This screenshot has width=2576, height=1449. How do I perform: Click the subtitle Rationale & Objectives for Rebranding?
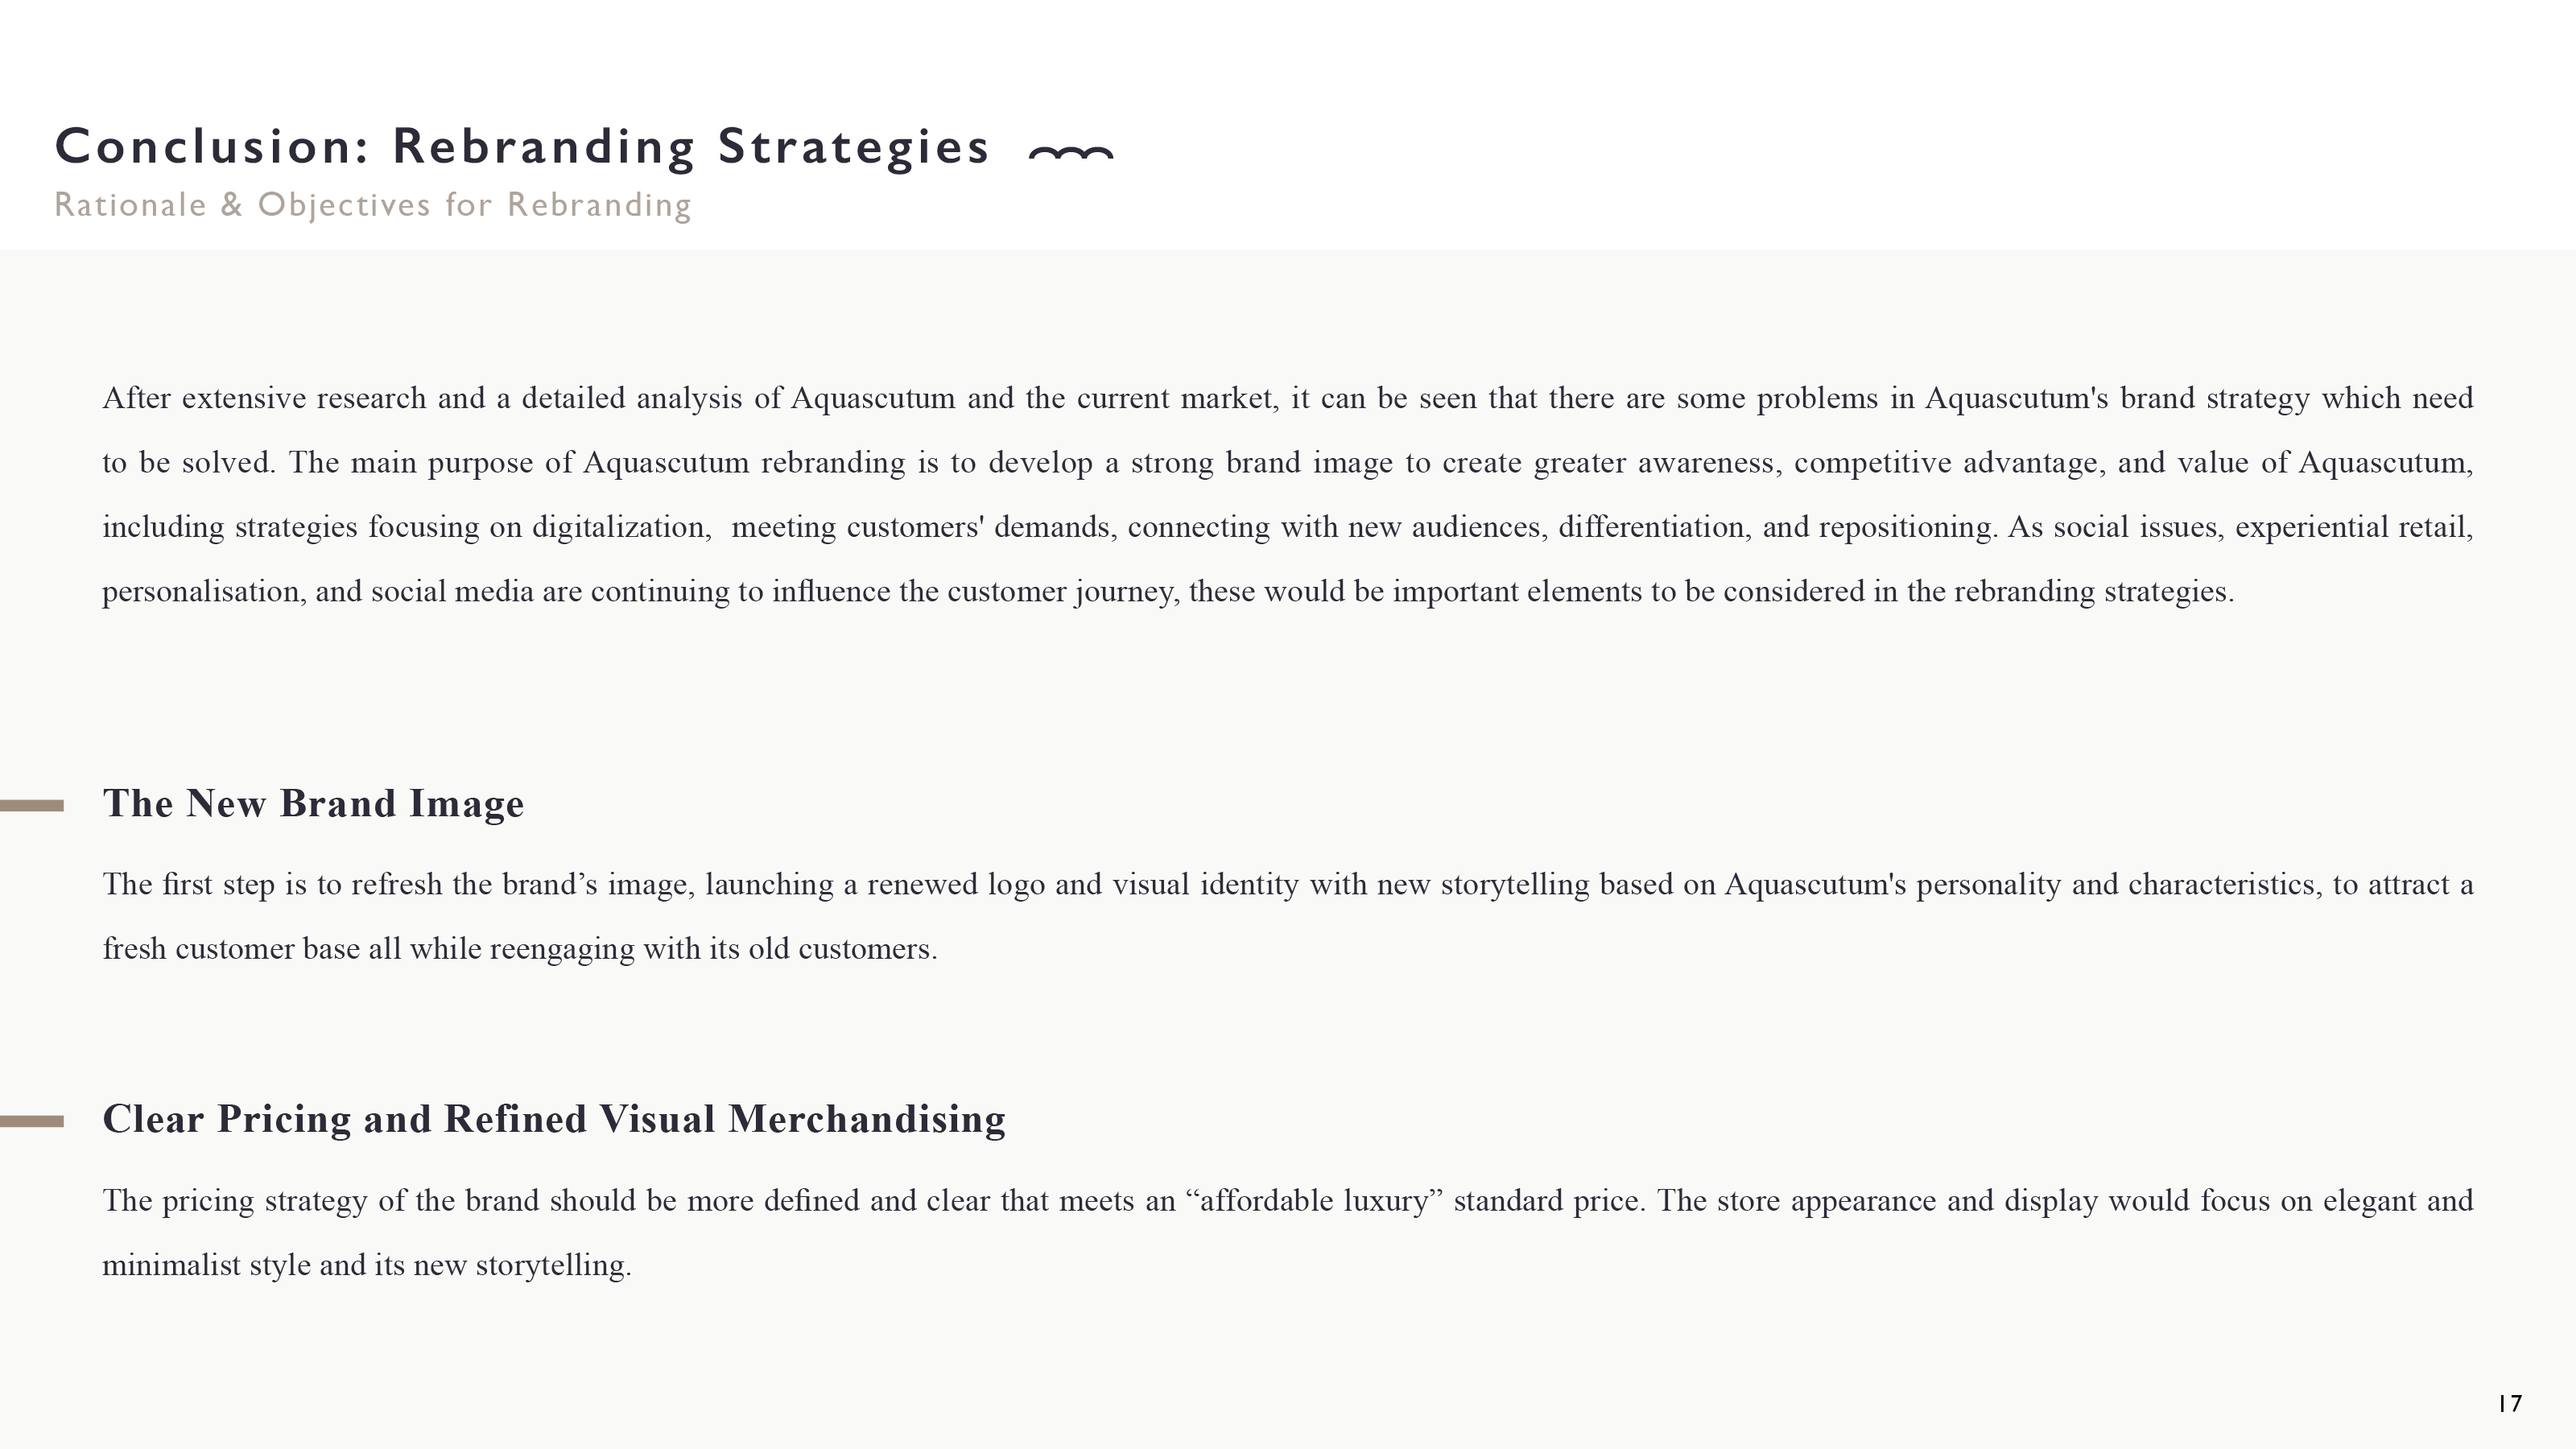(x=372, y=205)
